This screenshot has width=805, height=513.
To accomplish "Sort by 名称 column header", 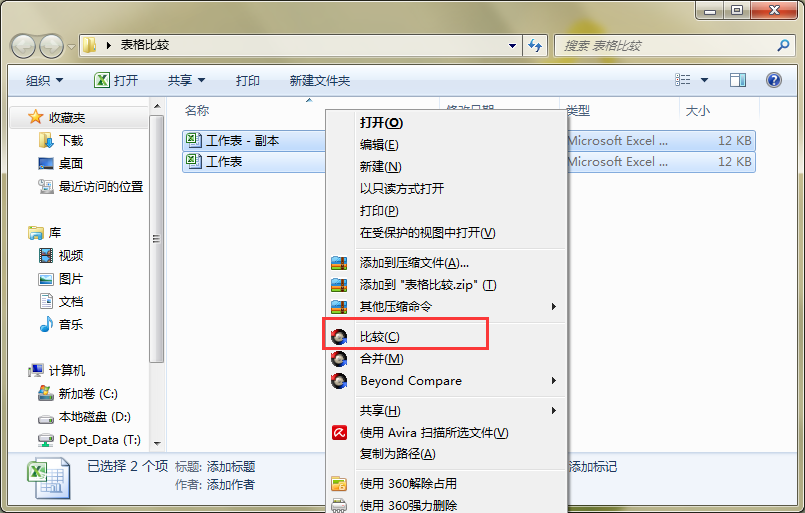I will click(197, 110).
